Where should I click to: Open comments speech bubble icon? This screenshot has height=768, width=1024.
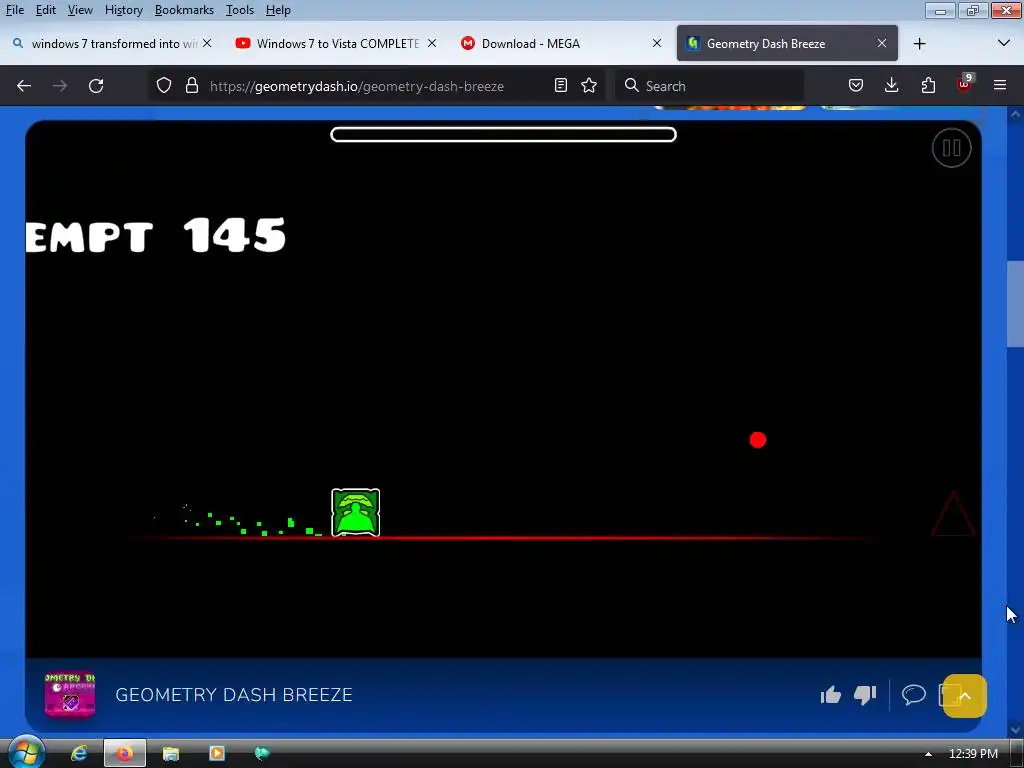914,694
